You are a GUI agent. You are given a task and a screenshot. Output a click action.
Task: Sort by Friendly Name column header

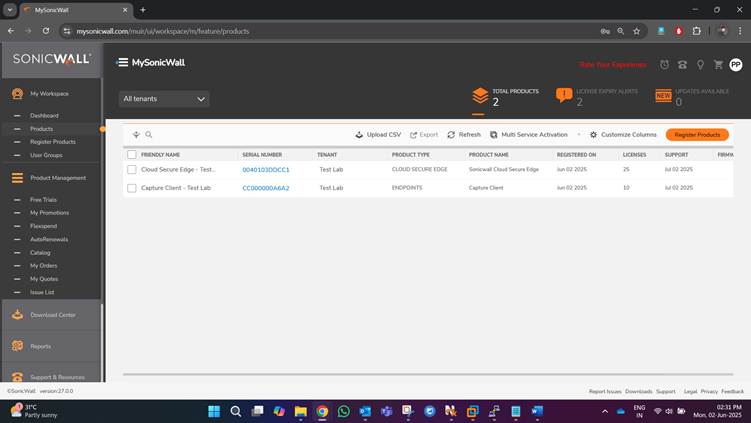pos(160,155)
